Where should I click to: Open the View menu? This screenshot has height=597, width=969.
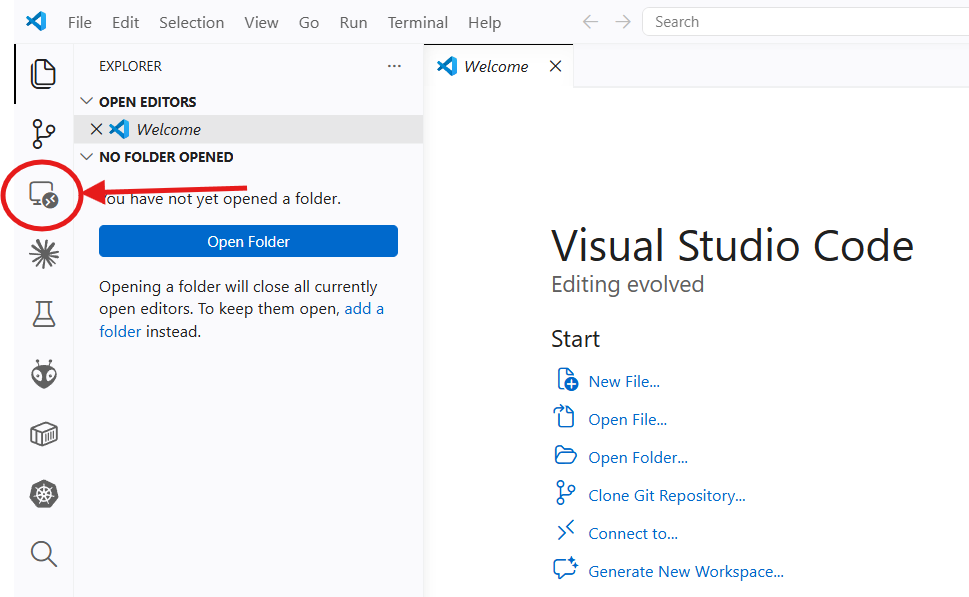261,22
